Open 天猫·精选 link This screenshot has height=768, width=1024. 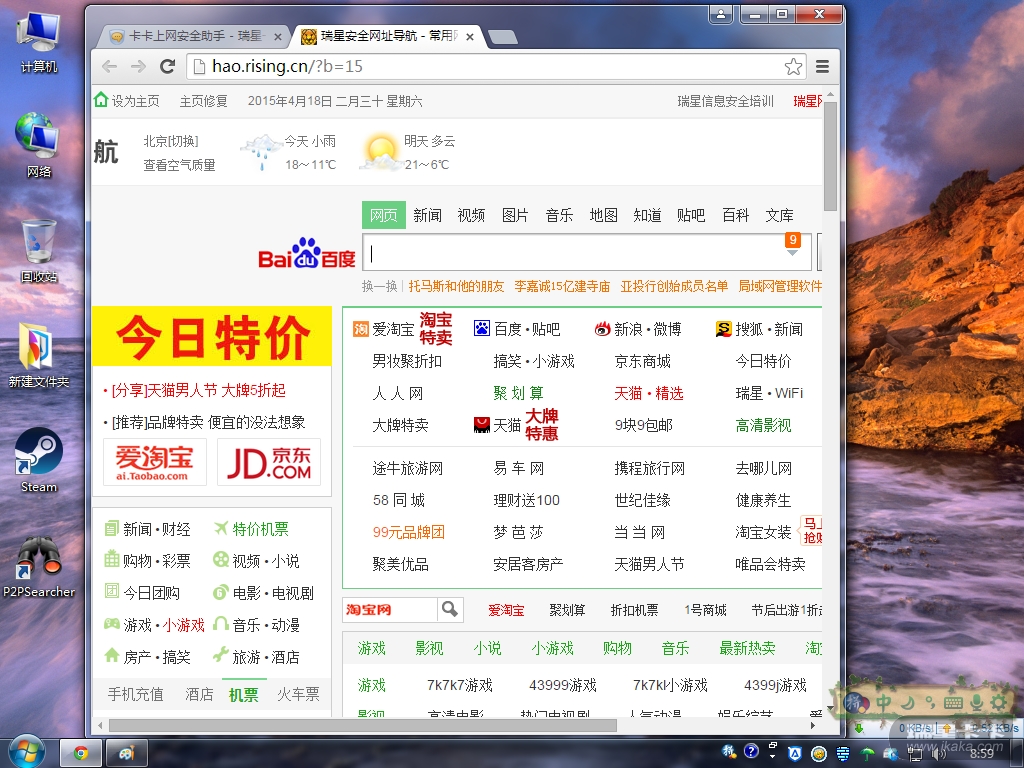pyautogui.click(x=648, y=393)
